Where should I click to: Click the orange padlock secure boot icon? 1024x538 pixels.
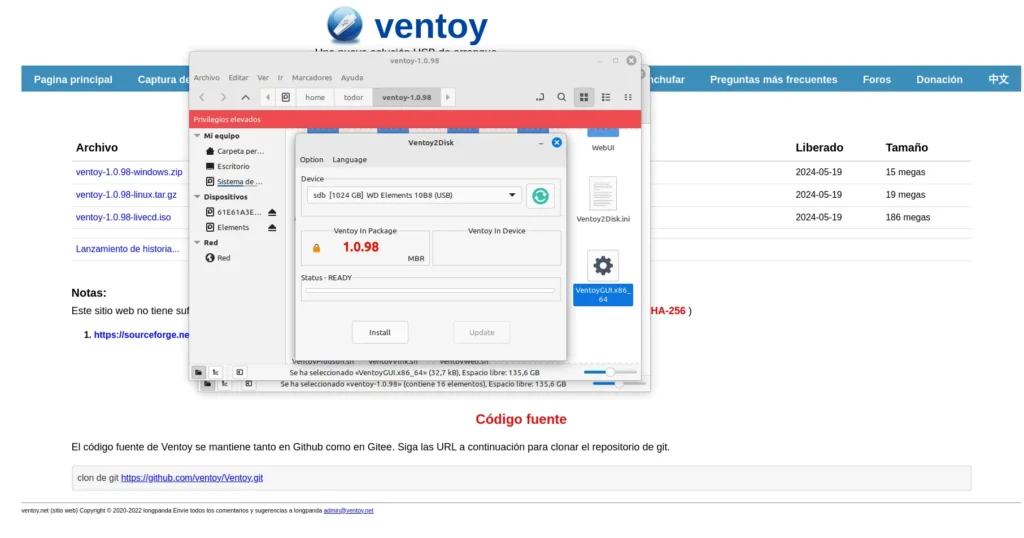pos(316,248)
